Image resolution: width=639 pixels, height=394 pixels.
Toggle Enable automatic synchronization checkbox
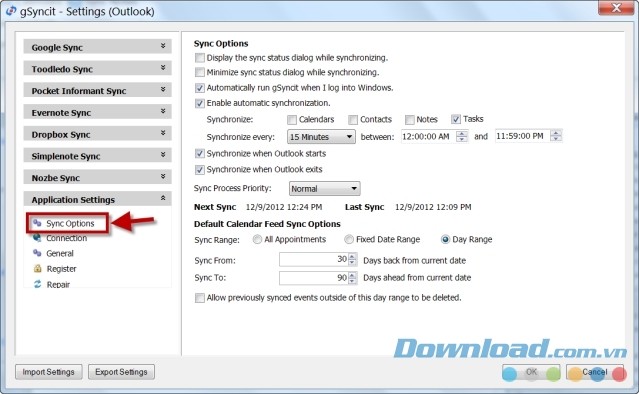200,103
